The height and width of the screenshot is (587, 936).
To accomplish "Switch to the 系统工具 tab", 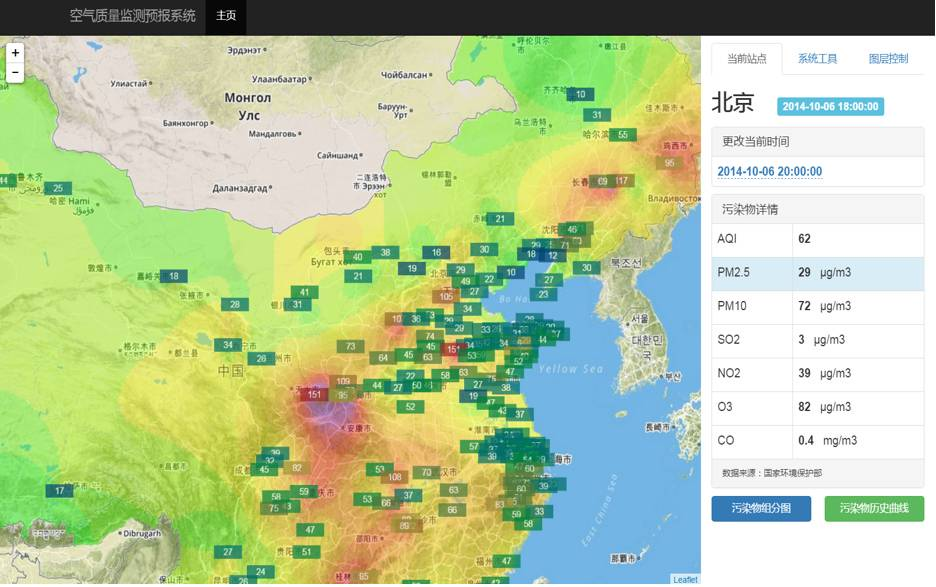I will coord(817,59).
